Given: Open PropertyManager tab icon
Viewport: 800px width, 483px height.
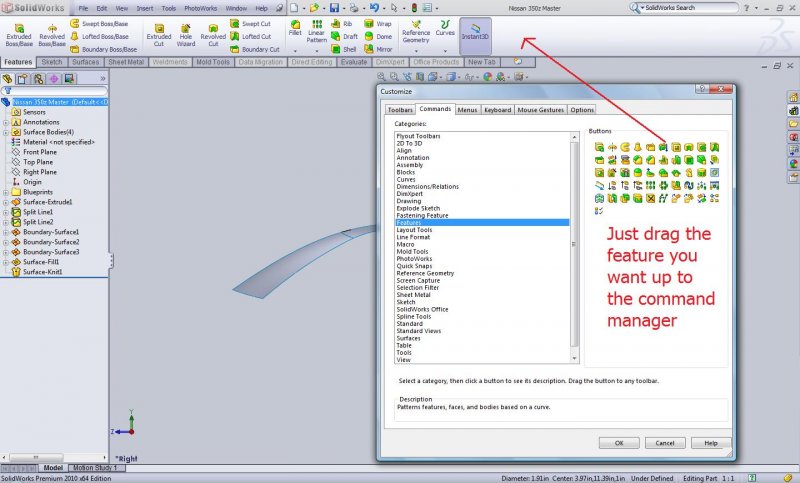Looking at the screenshot, I should (22, 79).
